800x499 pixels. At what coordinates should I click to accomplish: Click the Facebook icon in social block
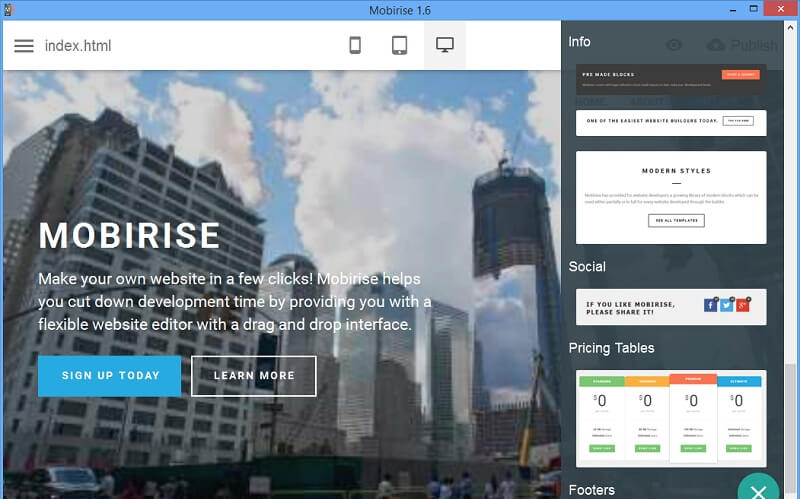pyautogui.click(x=710, y=305)
